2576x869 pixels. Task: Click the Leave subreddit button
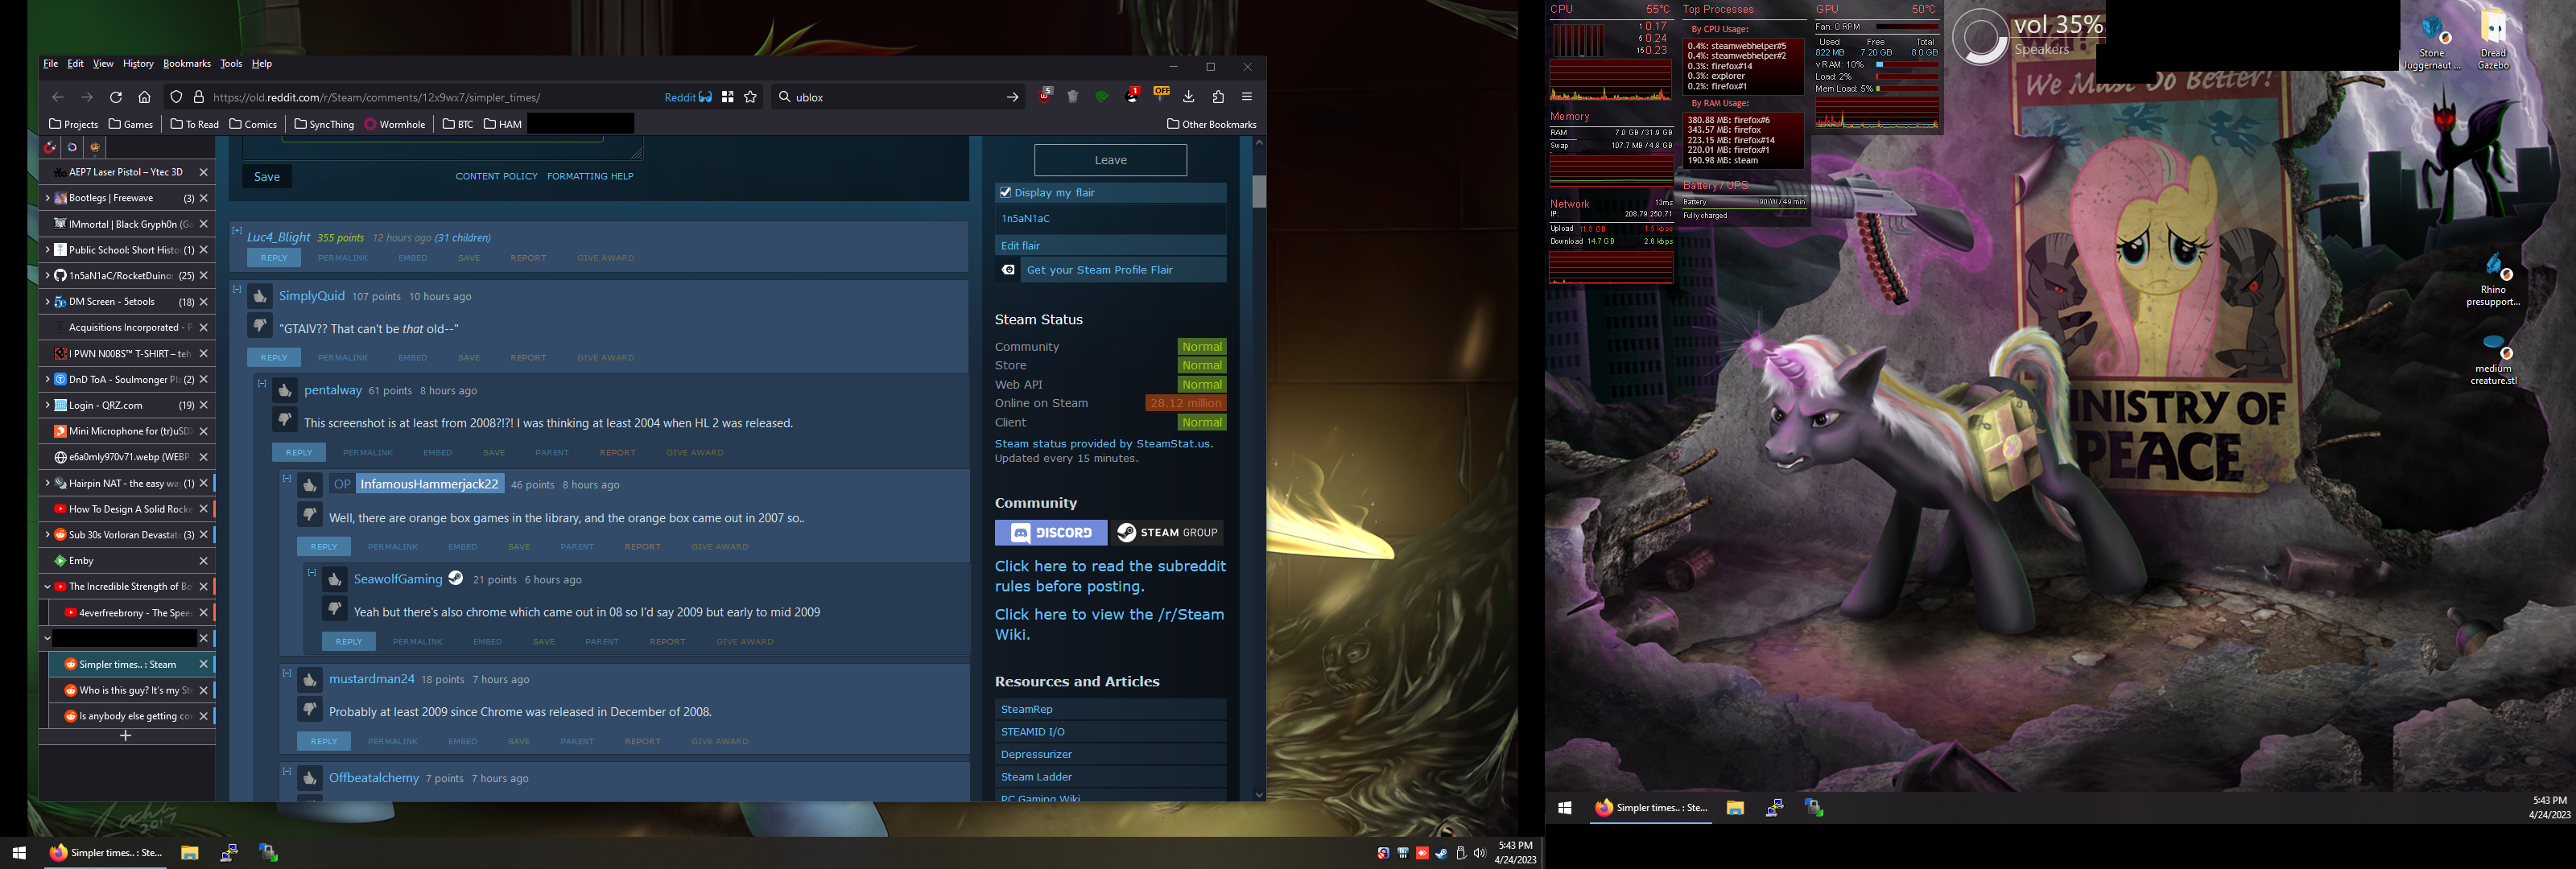pyautogui.click(x=1110, y=160)
